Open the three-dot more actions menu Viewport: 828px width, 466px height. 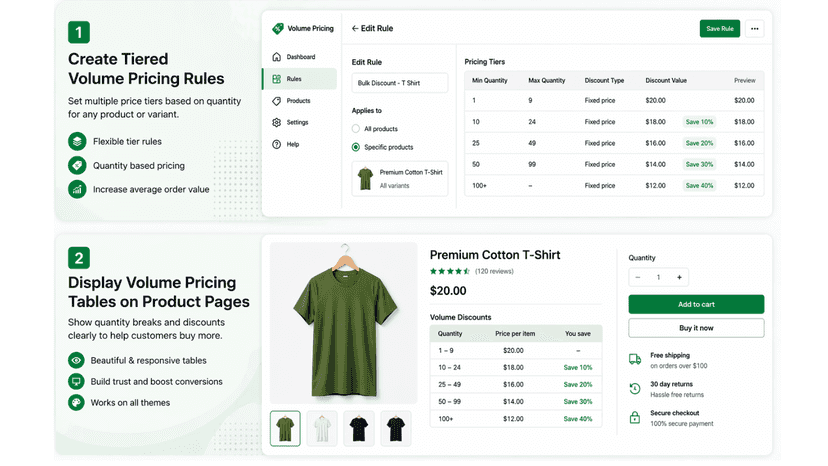tap(755, 29)
